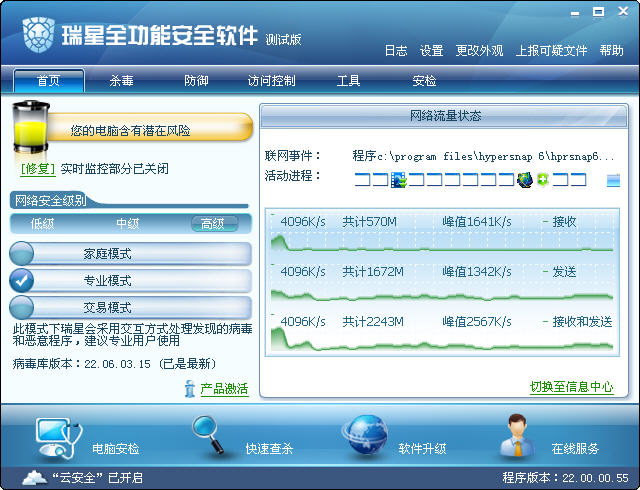The height and width of the screenshot is (490, 640).
Task: Set network security level to 高级
Action: tap(214, 224)
